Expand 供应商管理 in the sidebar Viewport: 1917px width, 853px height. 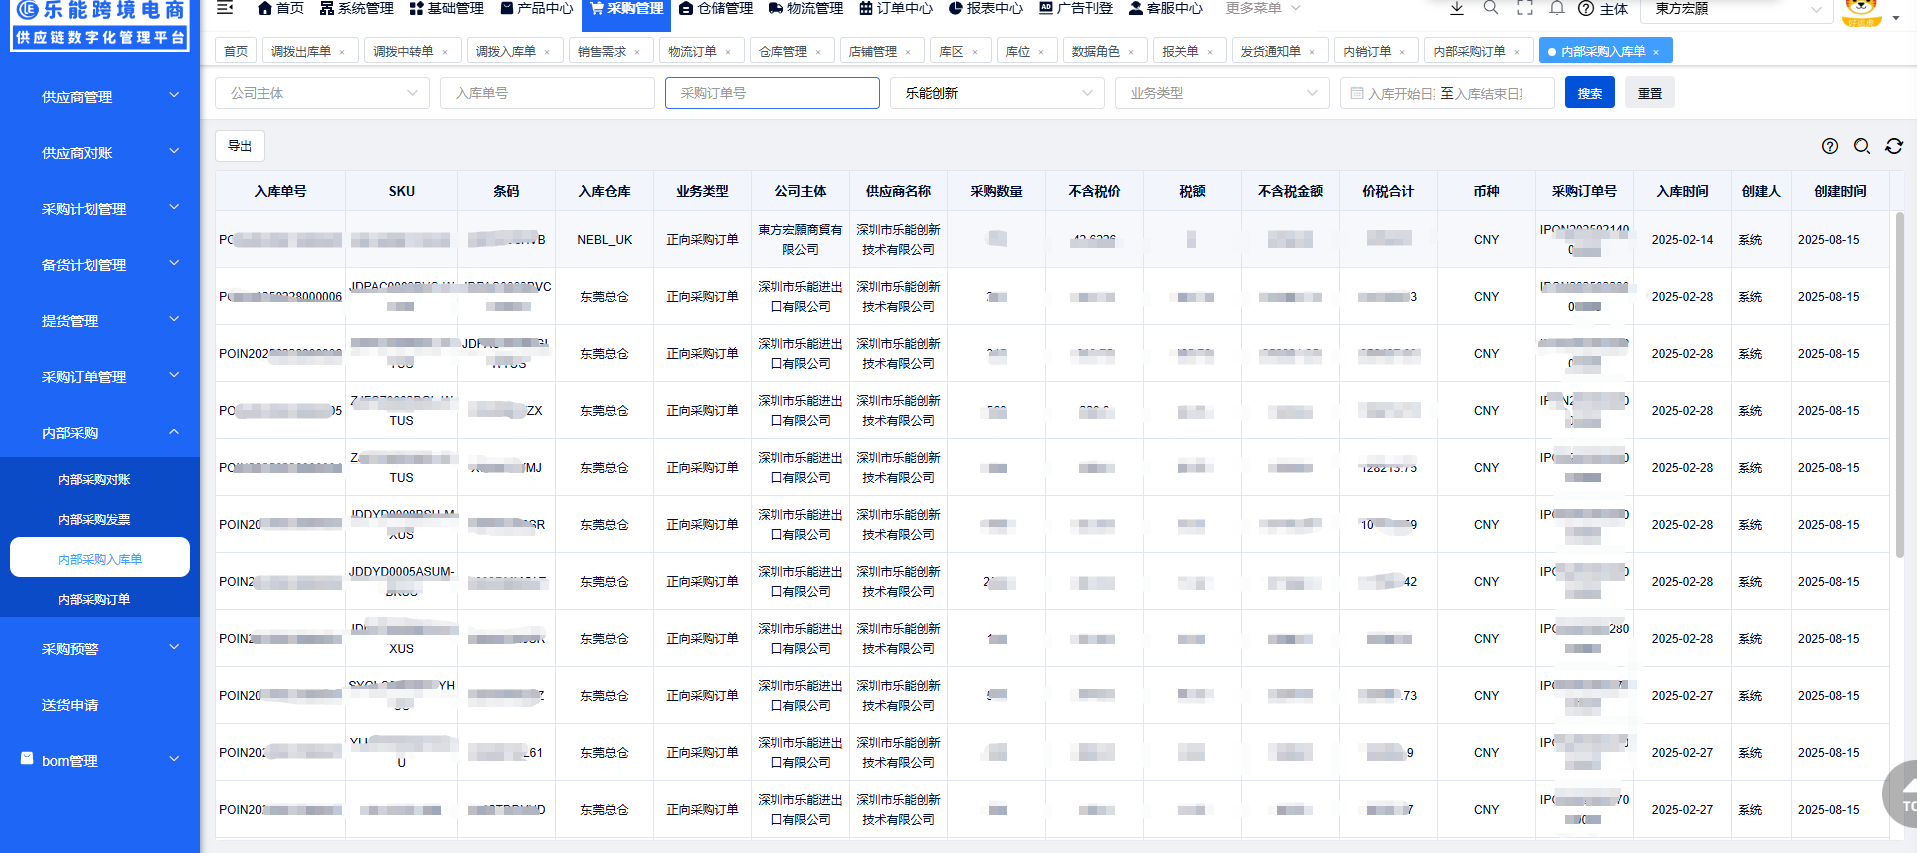point(100,97)
